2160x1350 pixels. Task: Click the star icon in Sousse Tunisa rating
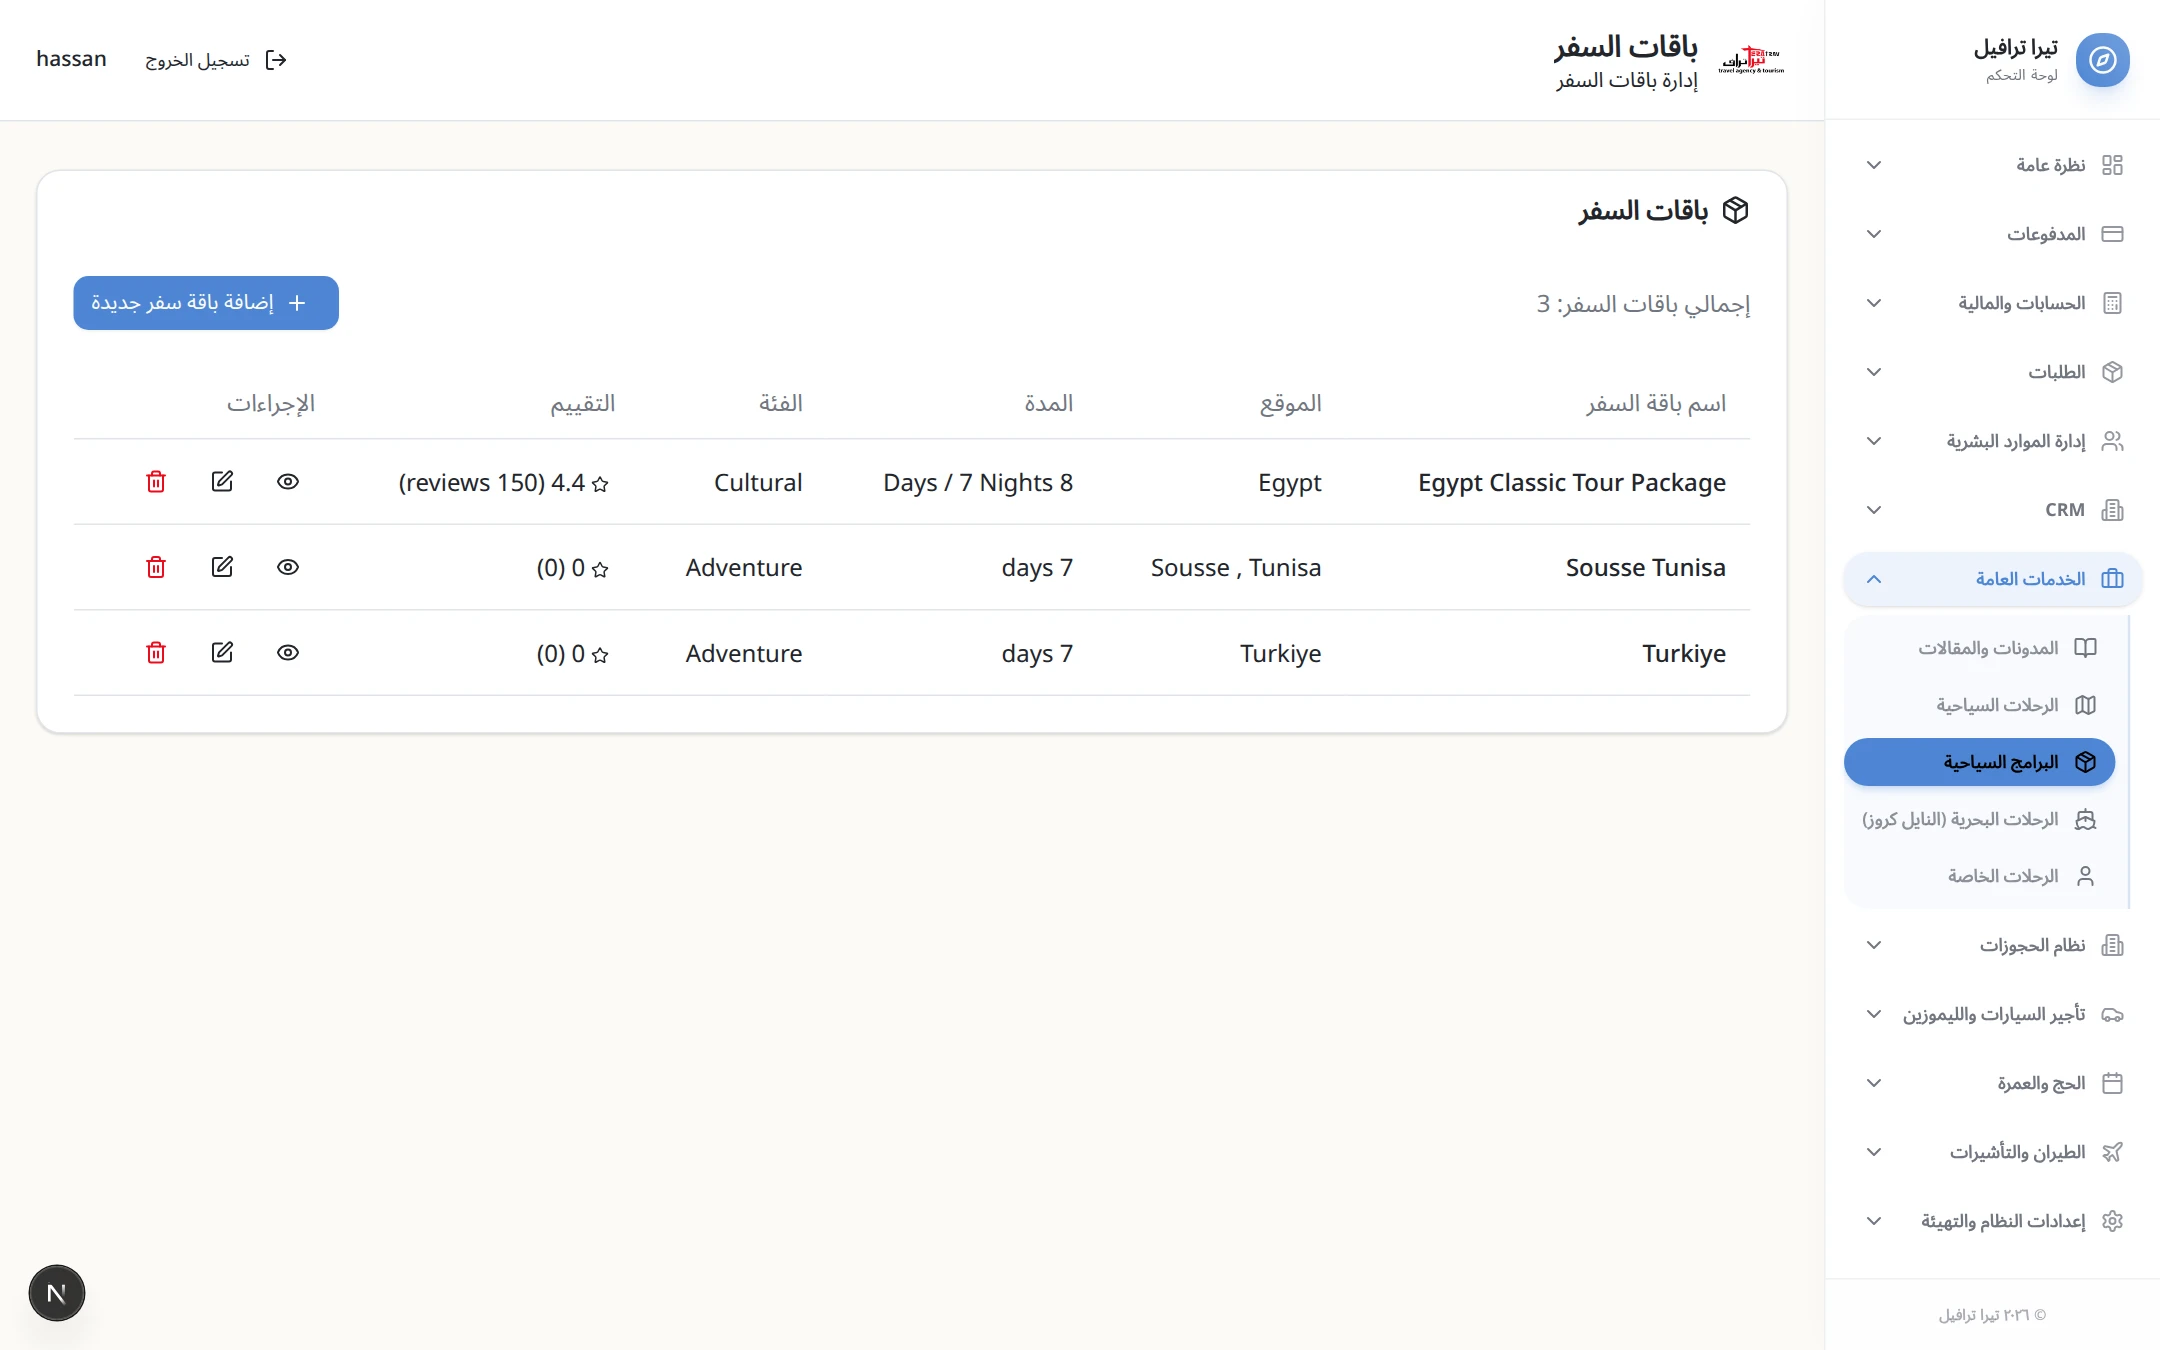tap(600, 569)
